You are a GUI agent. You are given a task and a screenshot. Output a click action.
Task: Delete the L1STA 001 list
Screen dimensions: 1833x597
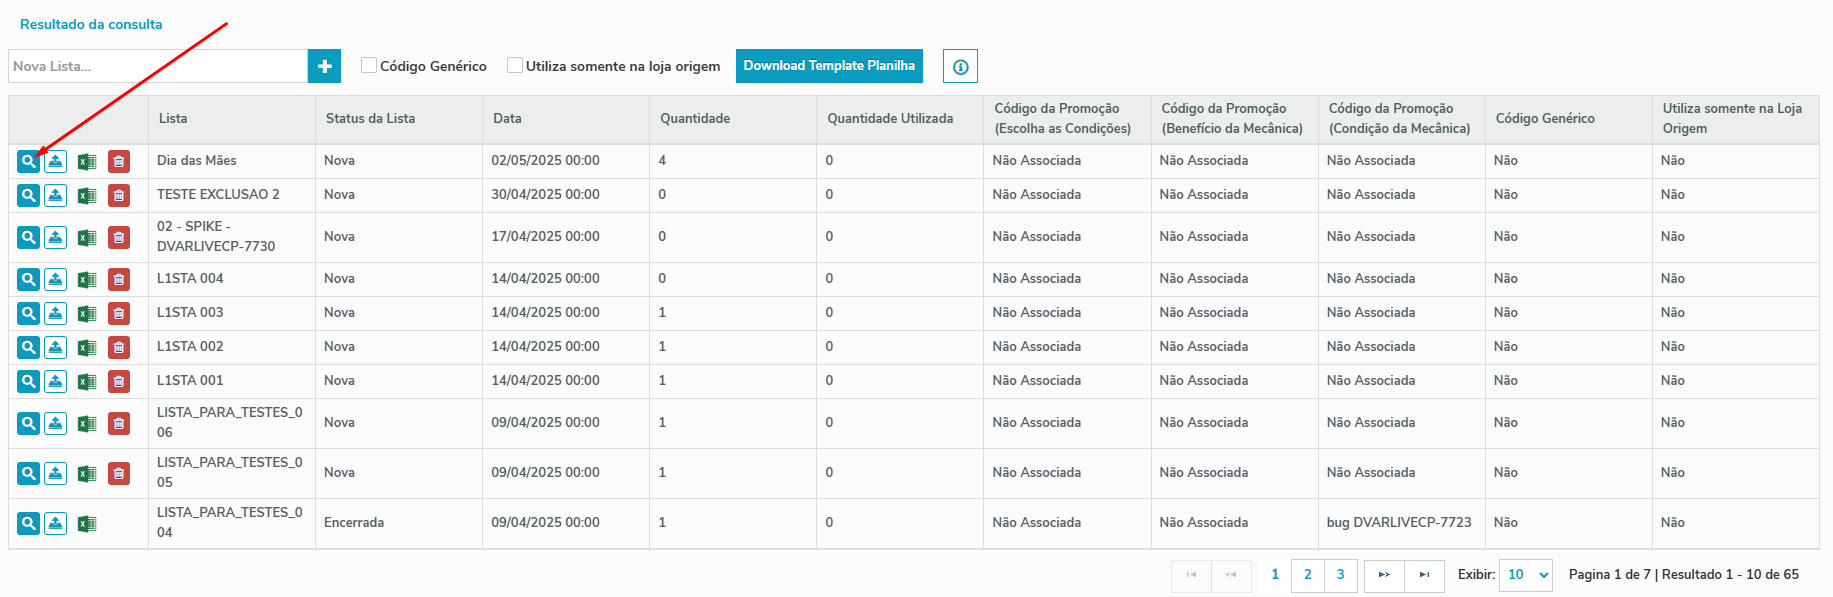click(x=119, y=381)
